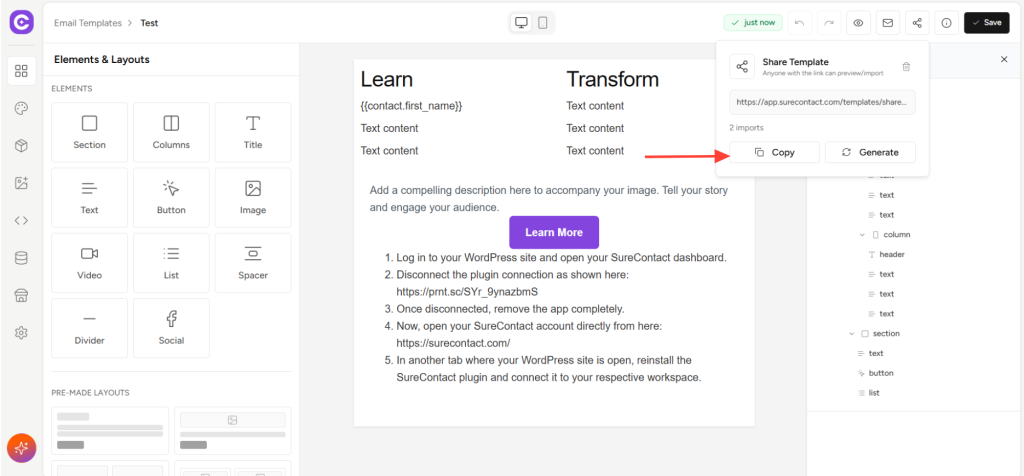Click the share link URL field
The height and width of the screenshot is (476, 1024).
[822, 102]
